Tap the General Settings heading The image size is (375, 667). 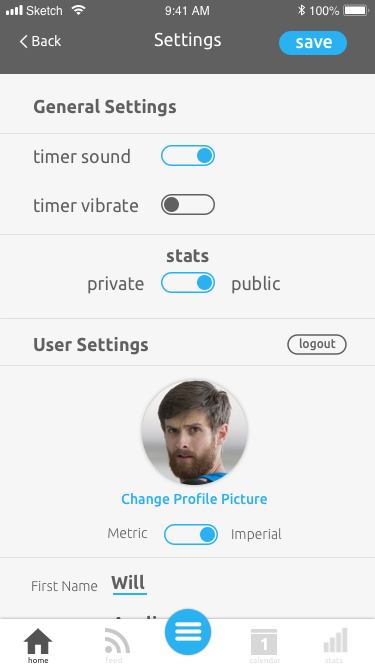click(x=105, y=107)
